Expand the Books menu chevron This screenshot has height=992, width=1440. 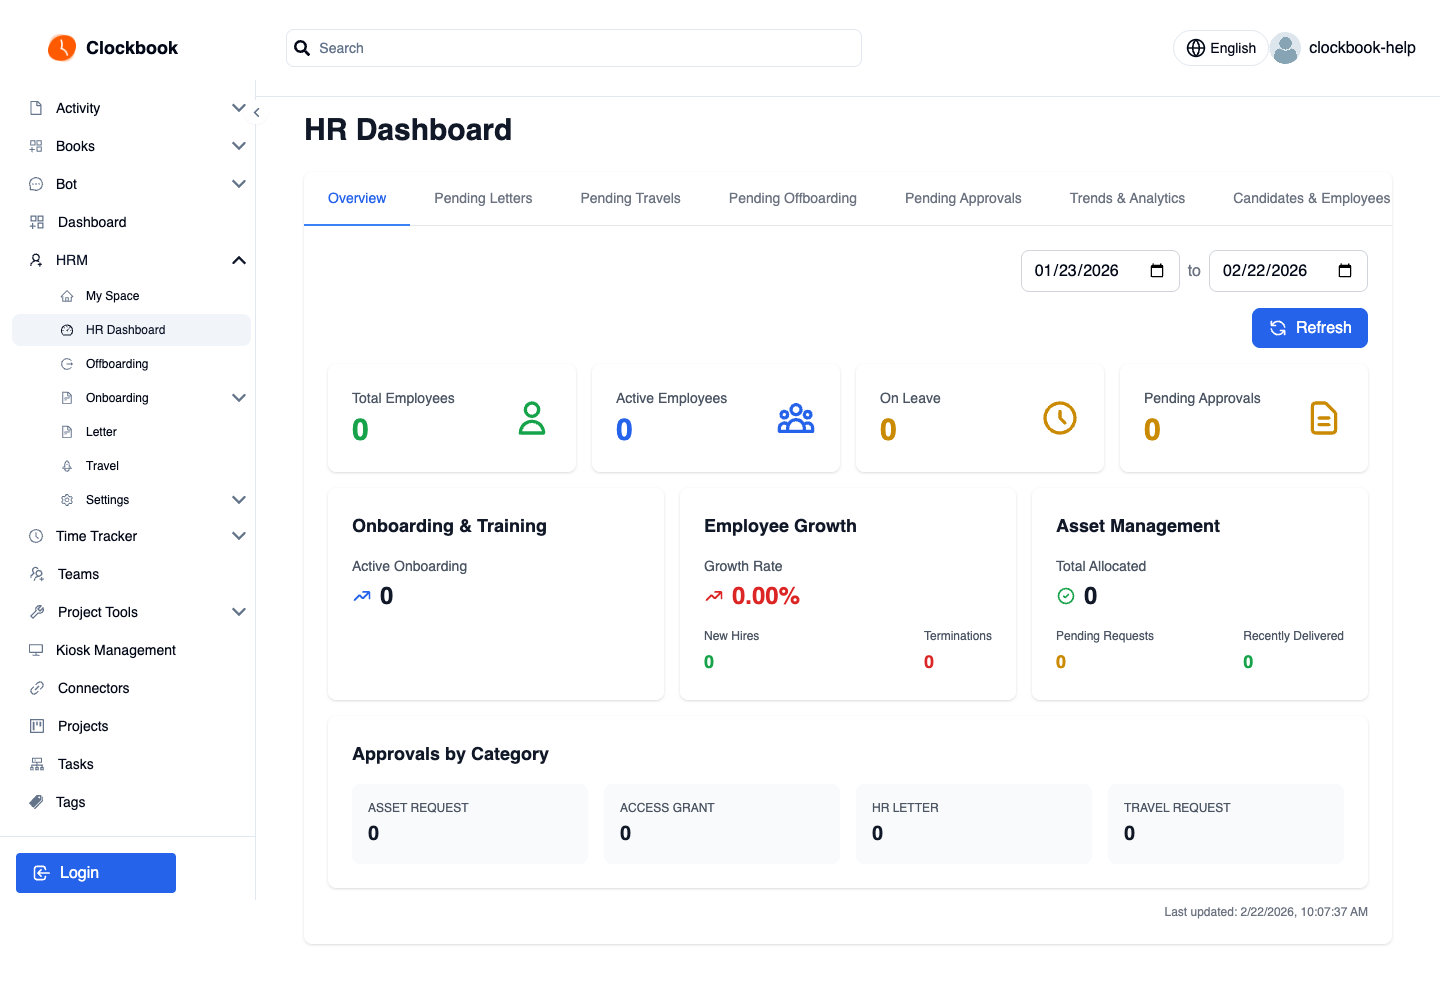(239, 146)
